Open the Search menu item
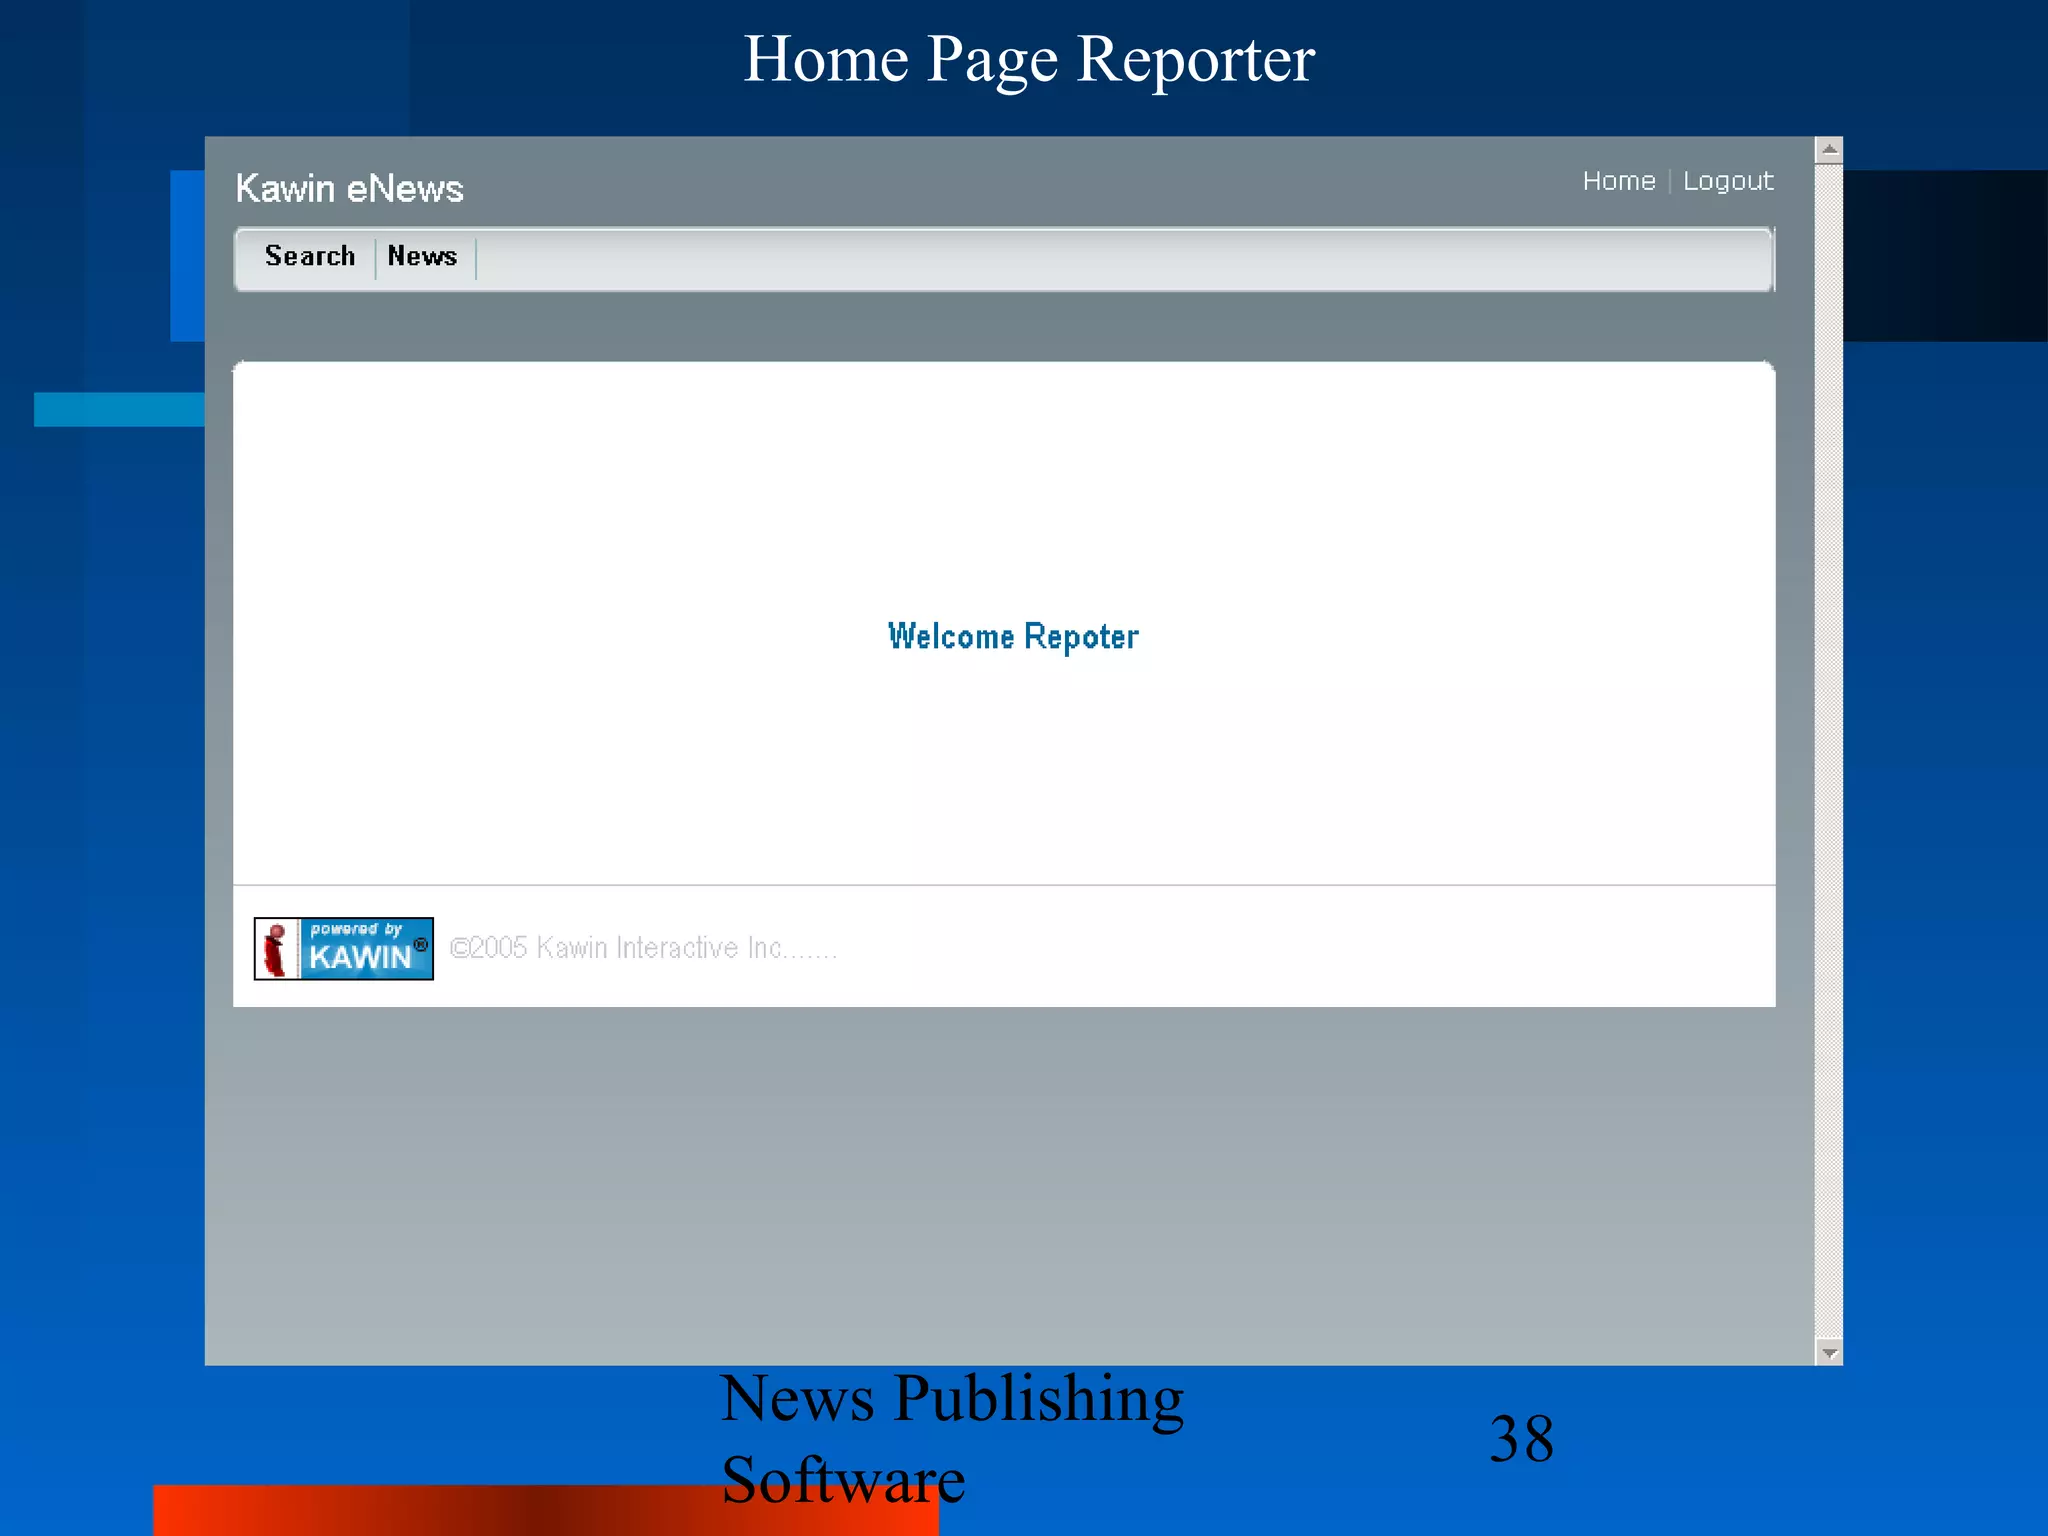Viewport: 2048px width, 1536px height. [310, 256]
